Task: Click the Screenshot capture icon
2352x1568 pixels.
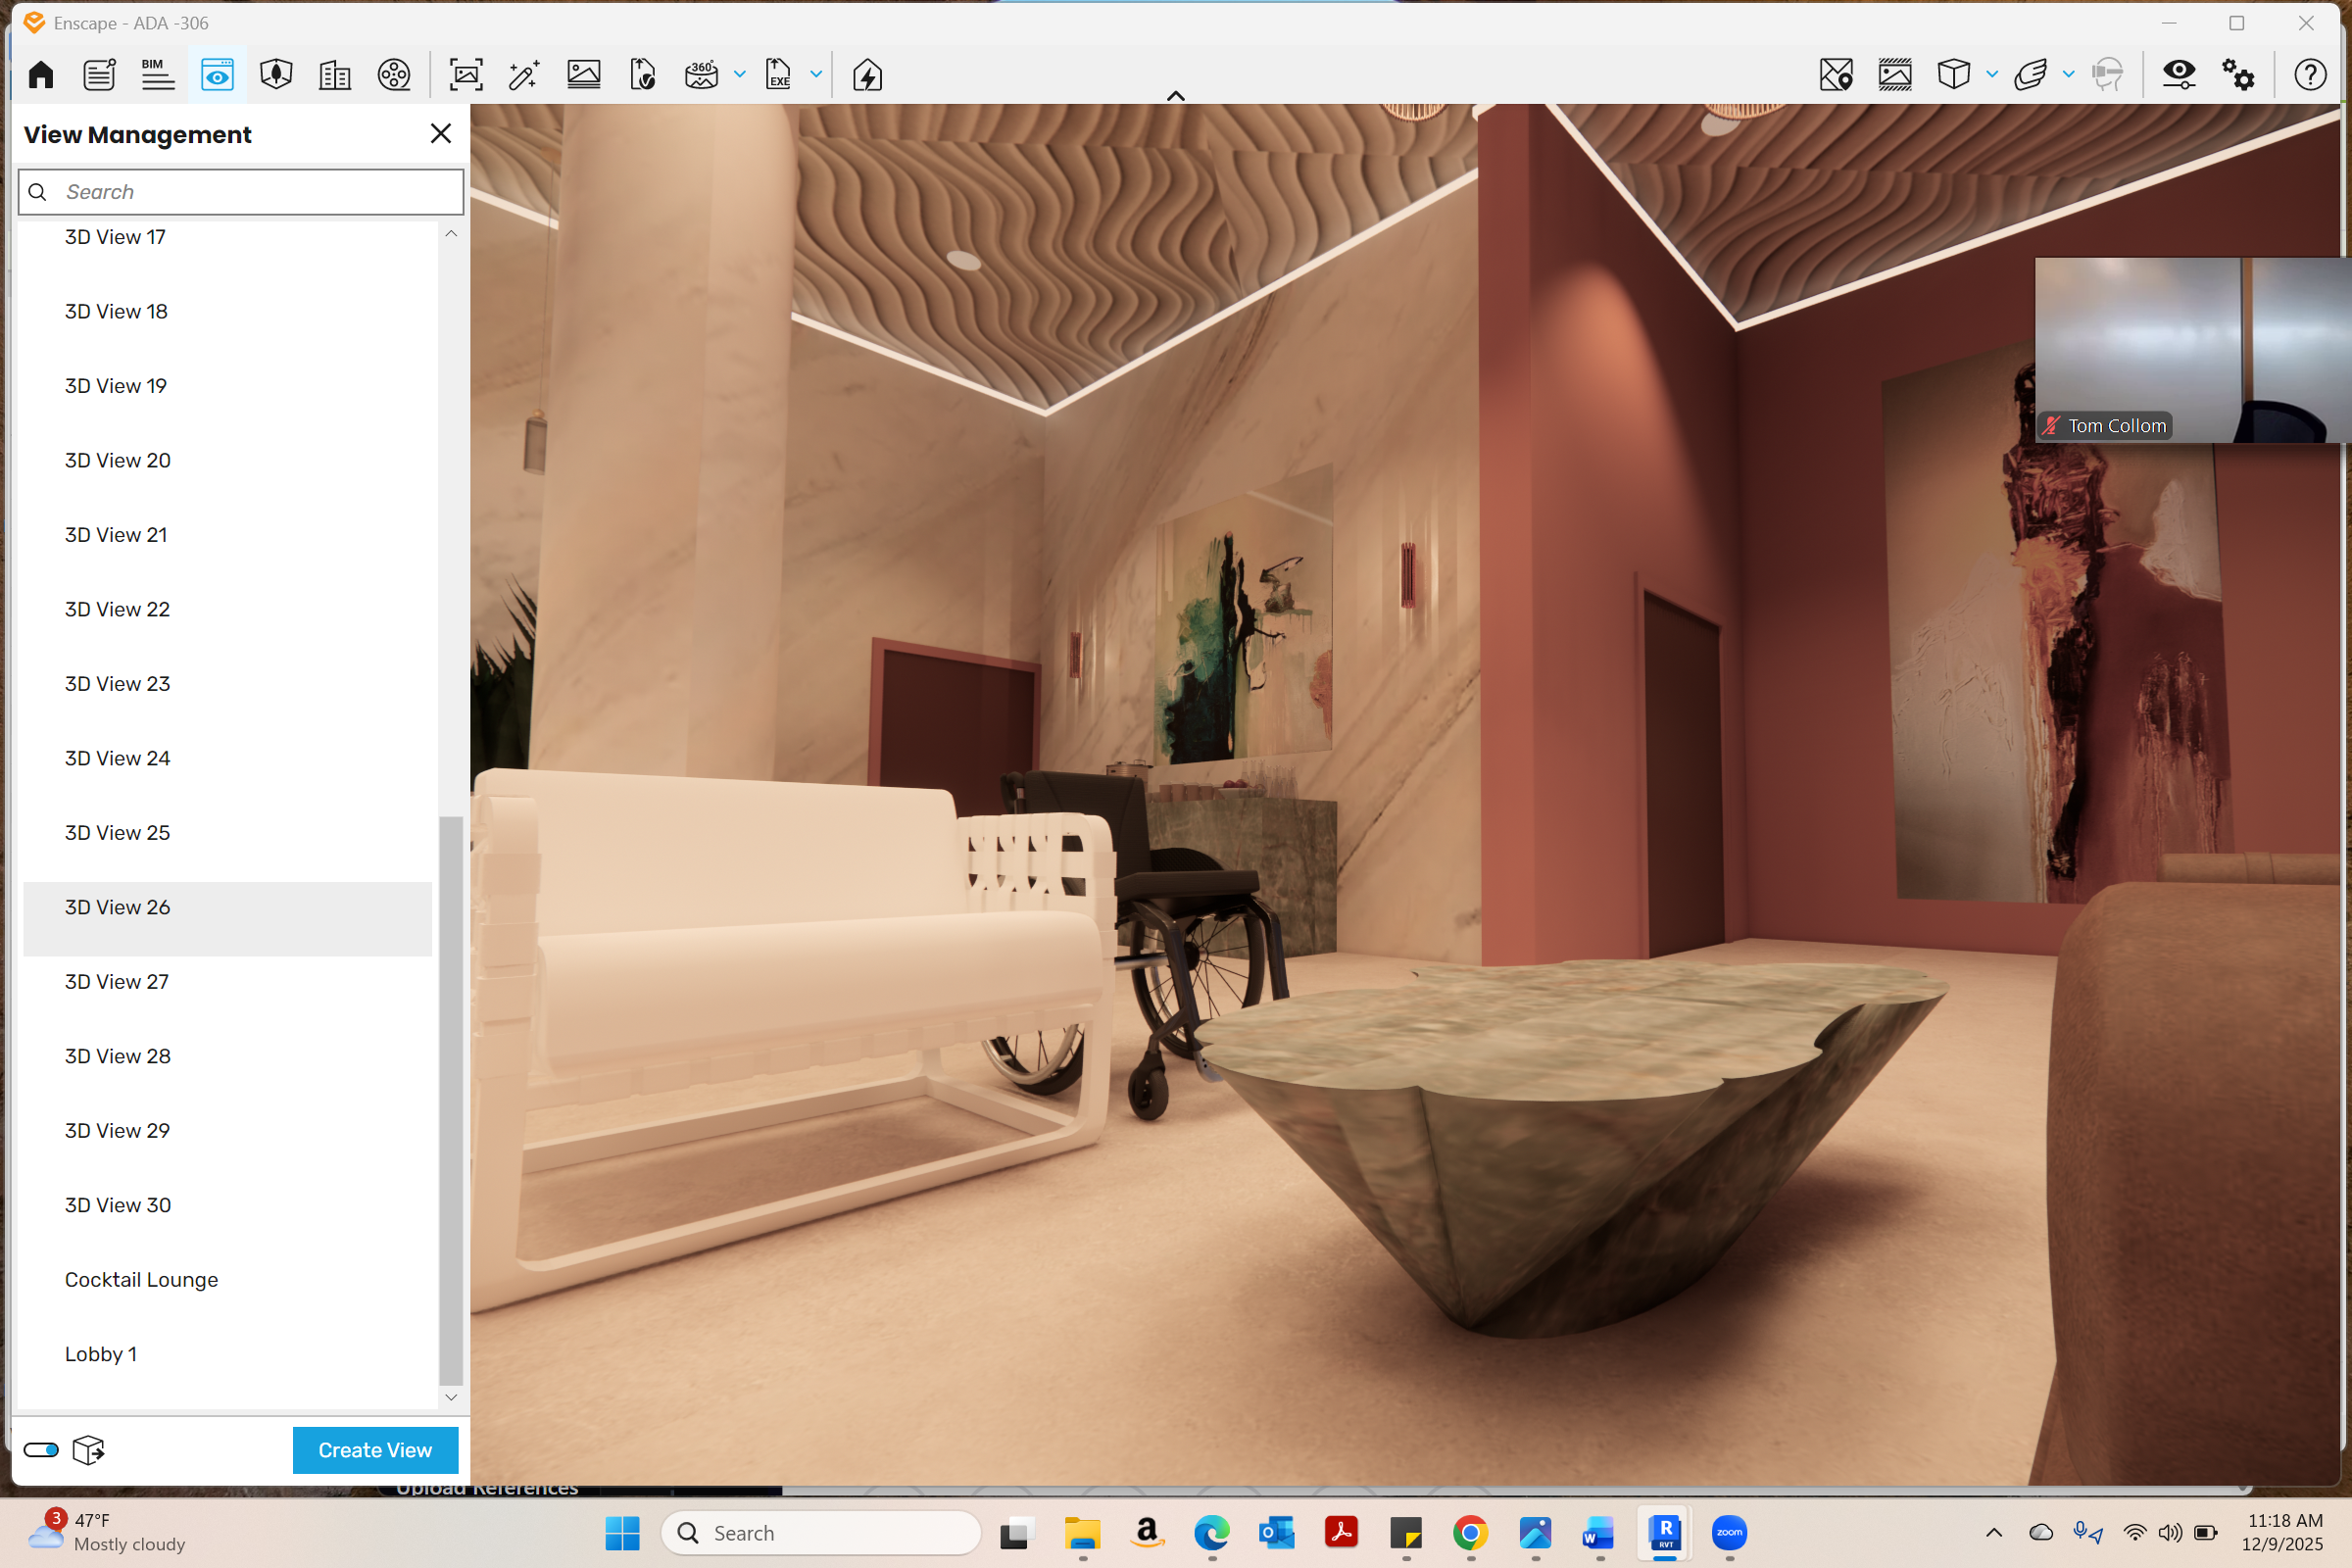Action: 466,75
